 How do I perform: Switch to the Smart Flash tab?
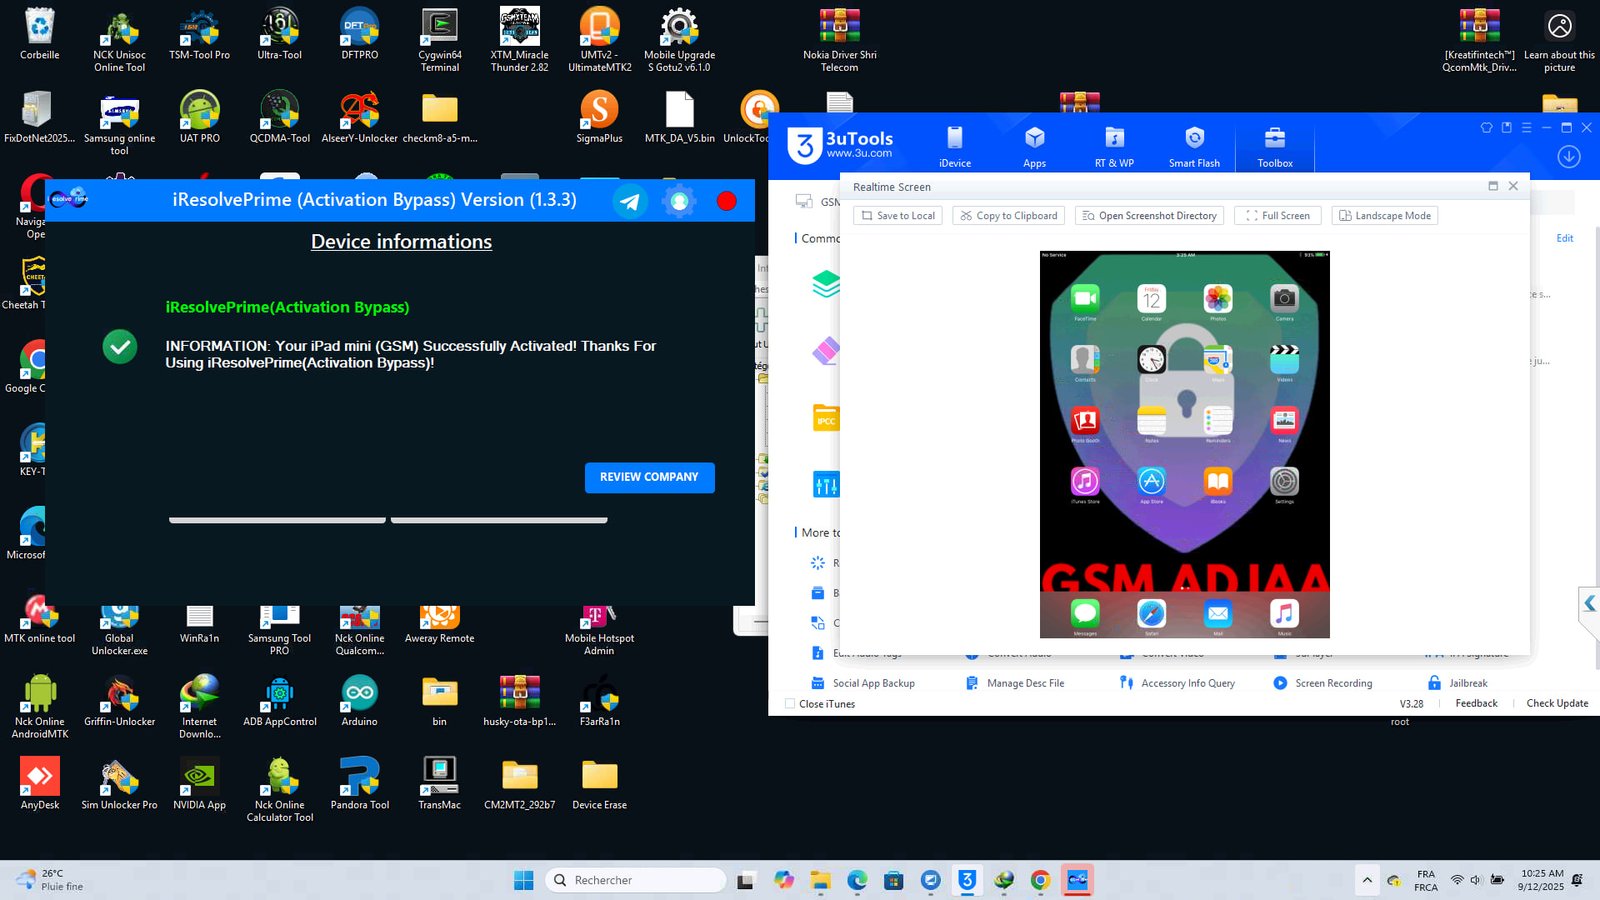(x=1194, y=146)
